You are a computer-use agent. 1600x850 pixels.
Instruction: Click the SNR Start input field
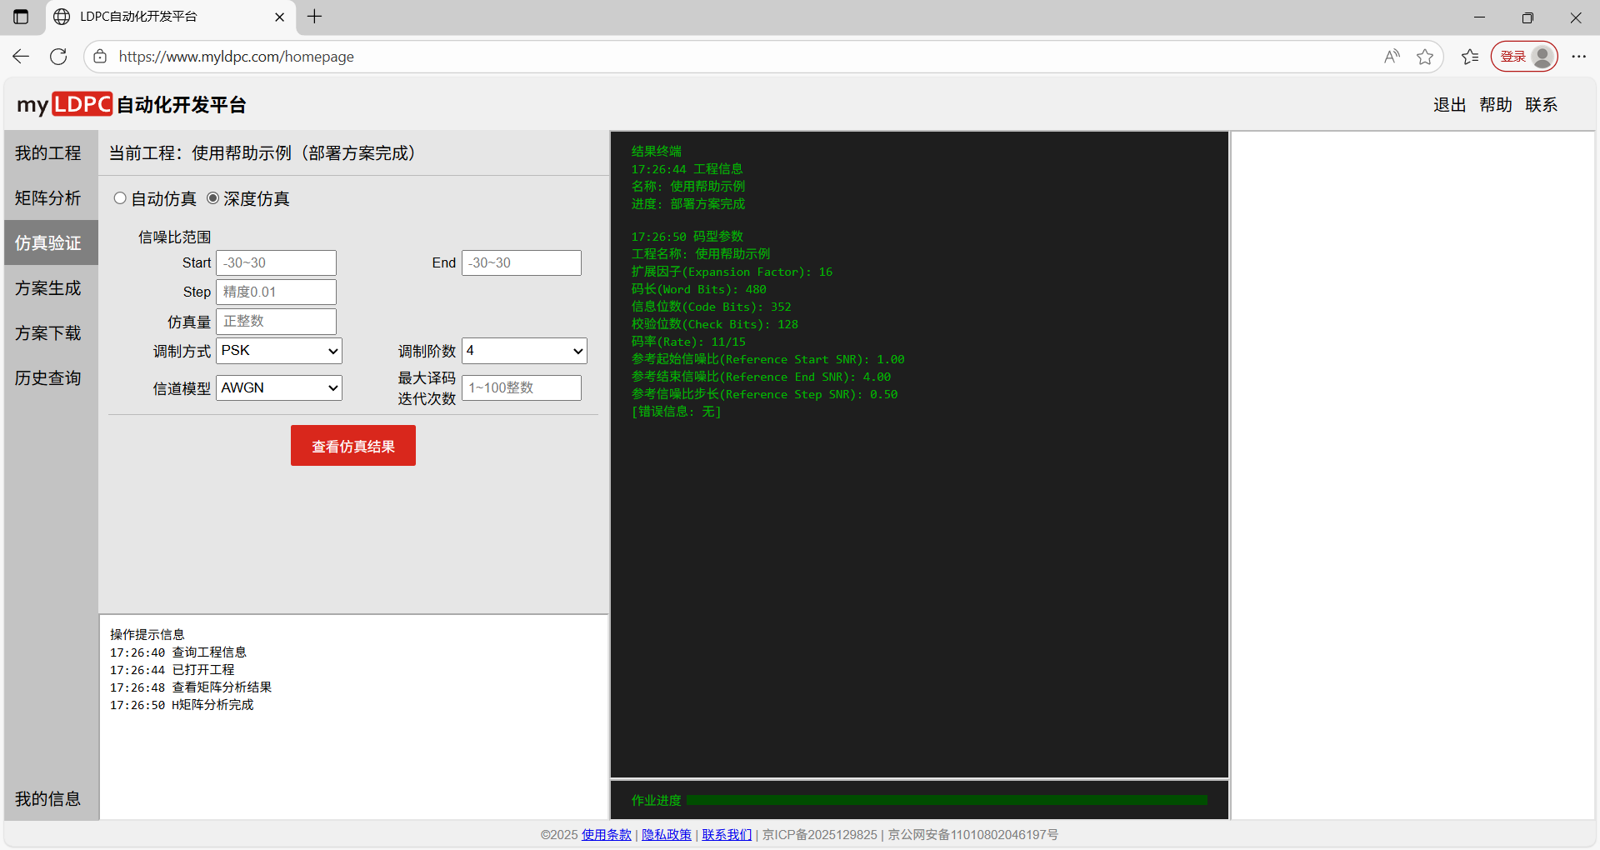point(276,263)
